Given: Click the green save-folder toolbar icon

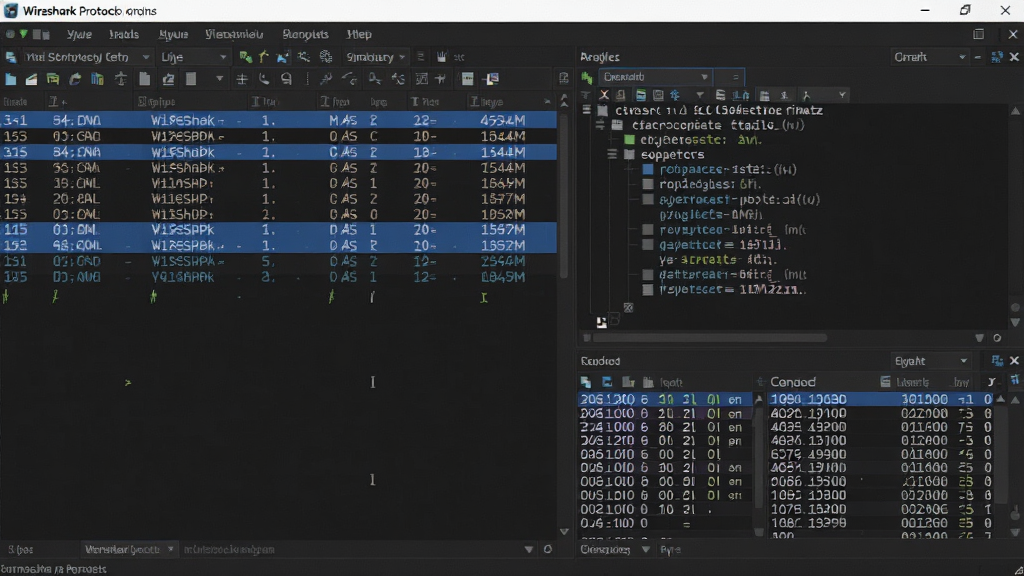Looking at the screenshot, I should [53, 79].
